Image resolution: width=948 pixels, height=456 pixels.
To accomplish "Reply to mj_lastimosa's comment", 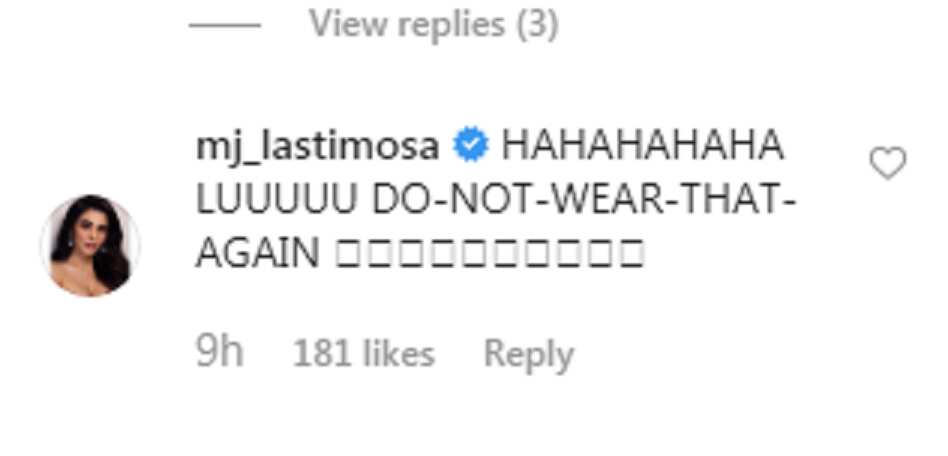I will 528,355.
